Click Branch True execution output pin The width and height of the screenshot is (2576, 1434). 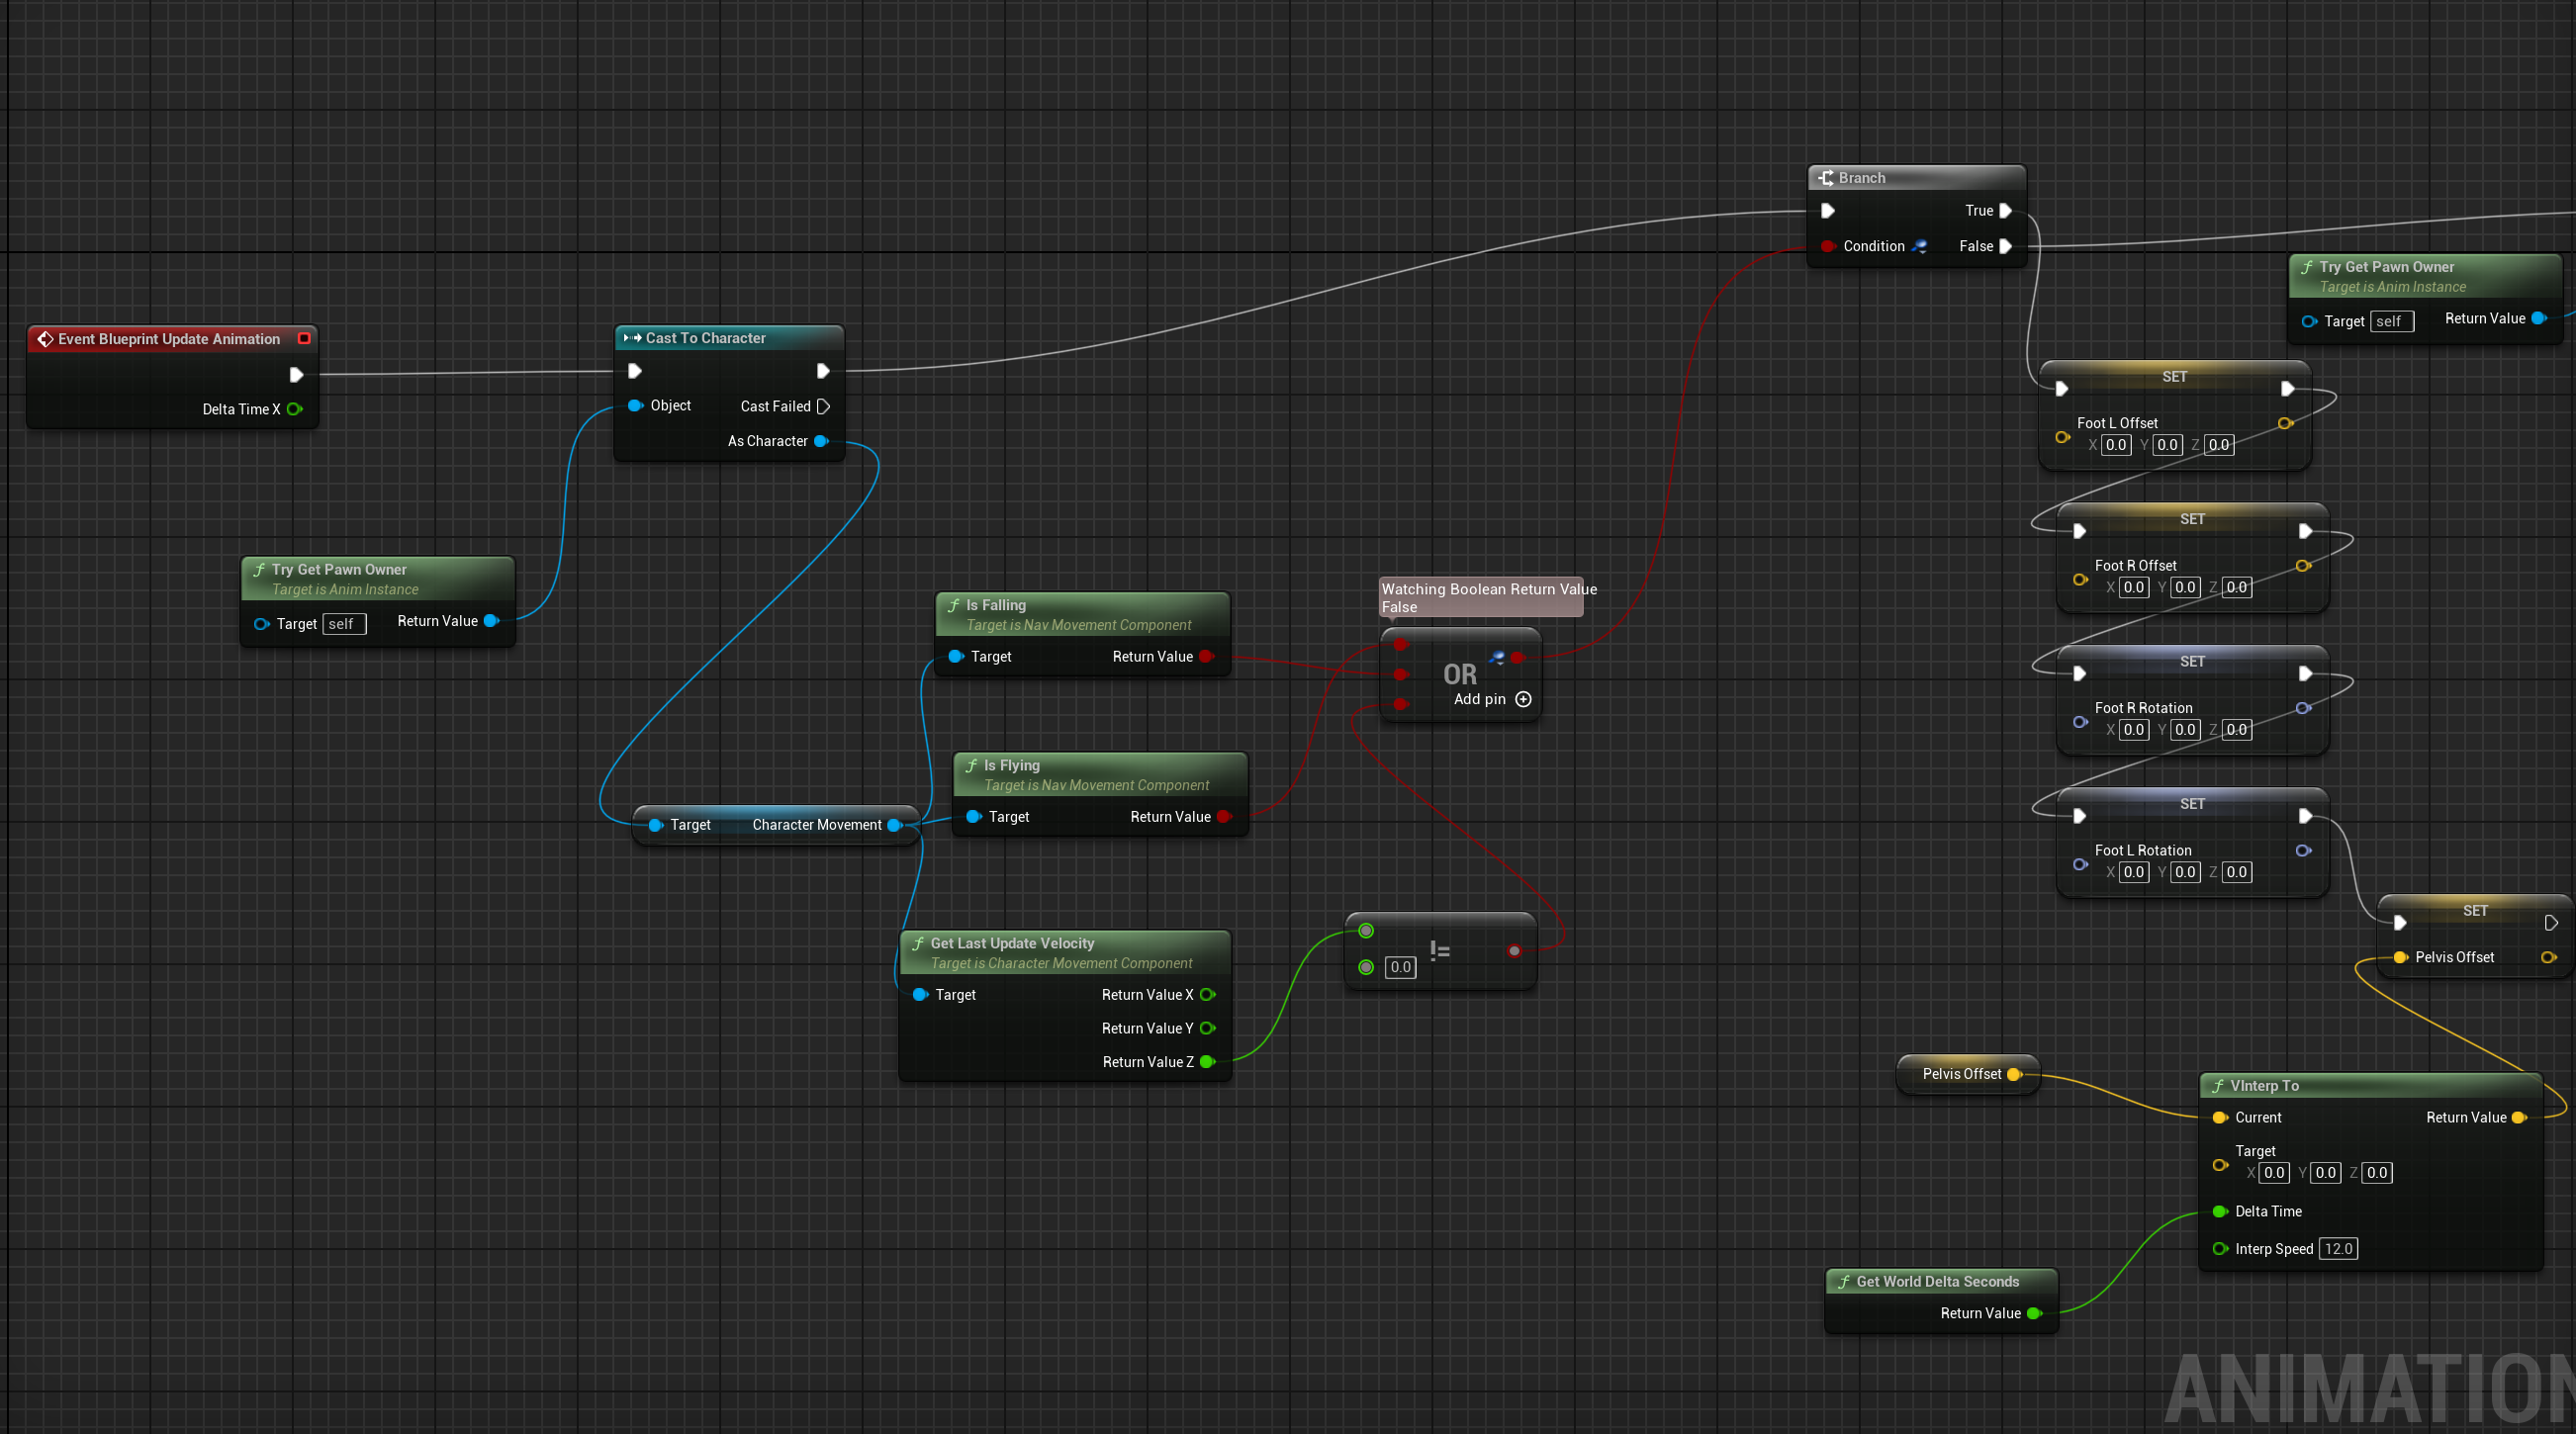coord(2005,211)
